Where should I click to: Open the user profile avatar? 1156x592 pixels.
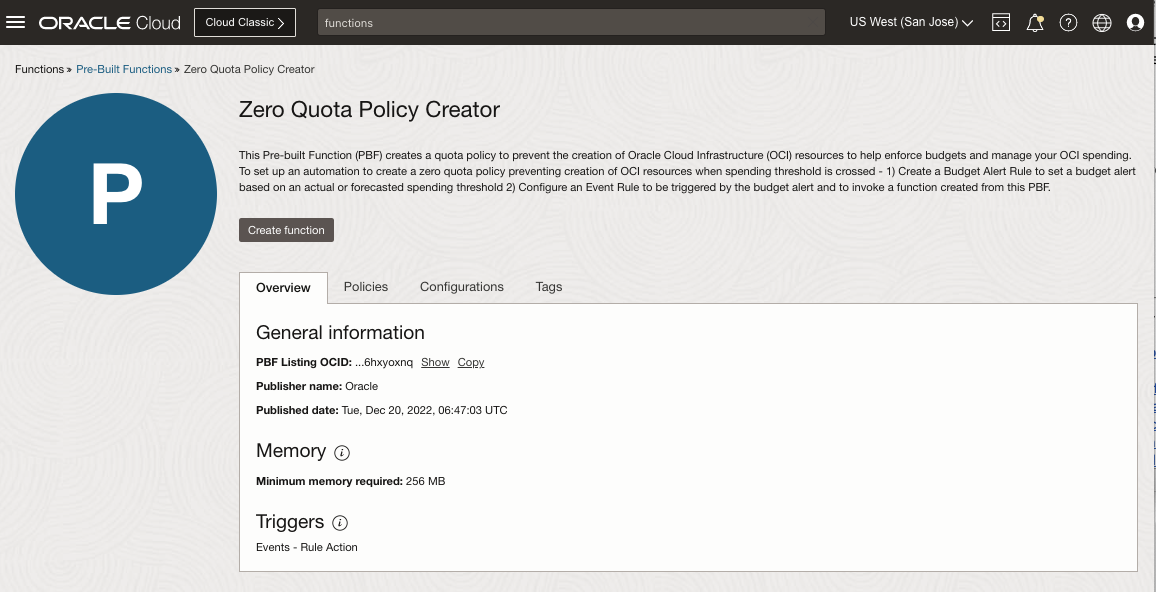coord(1135,21)
